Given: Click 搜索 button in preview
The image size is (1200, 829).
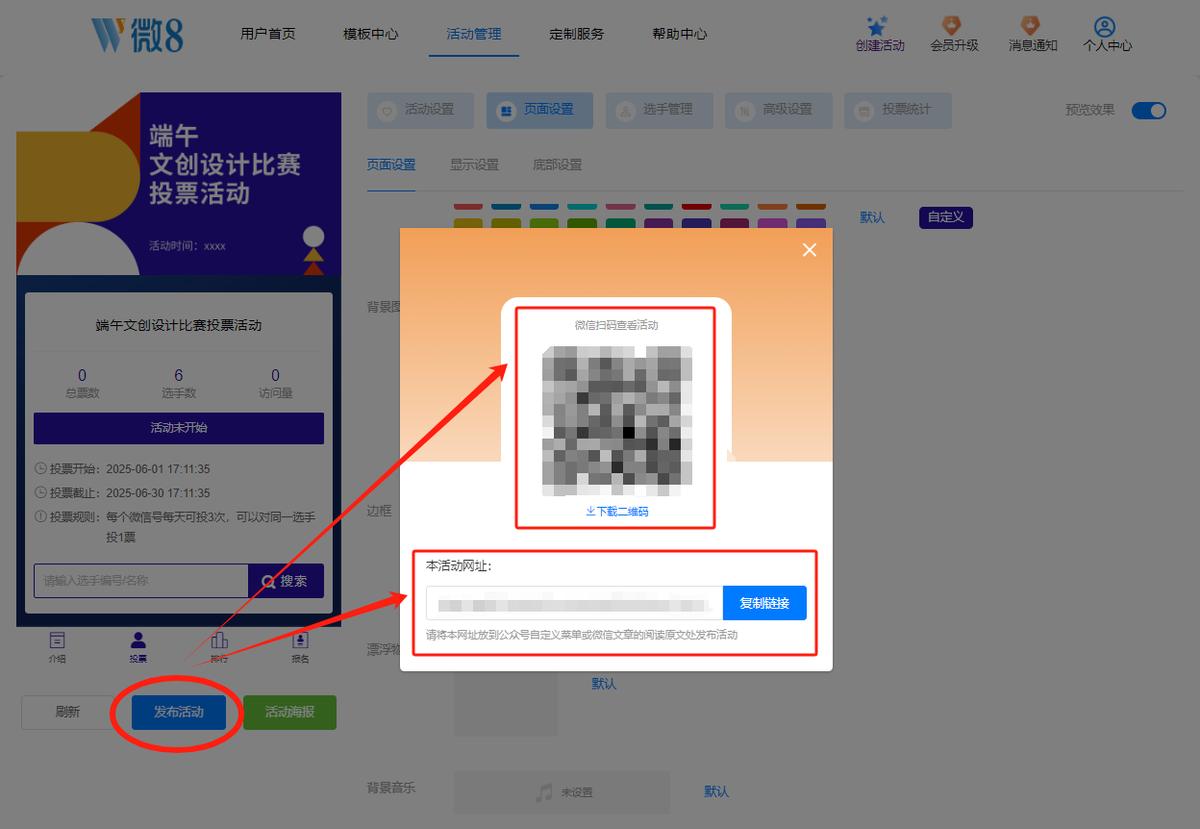Looking at the screenshot, I should point(286,581).
